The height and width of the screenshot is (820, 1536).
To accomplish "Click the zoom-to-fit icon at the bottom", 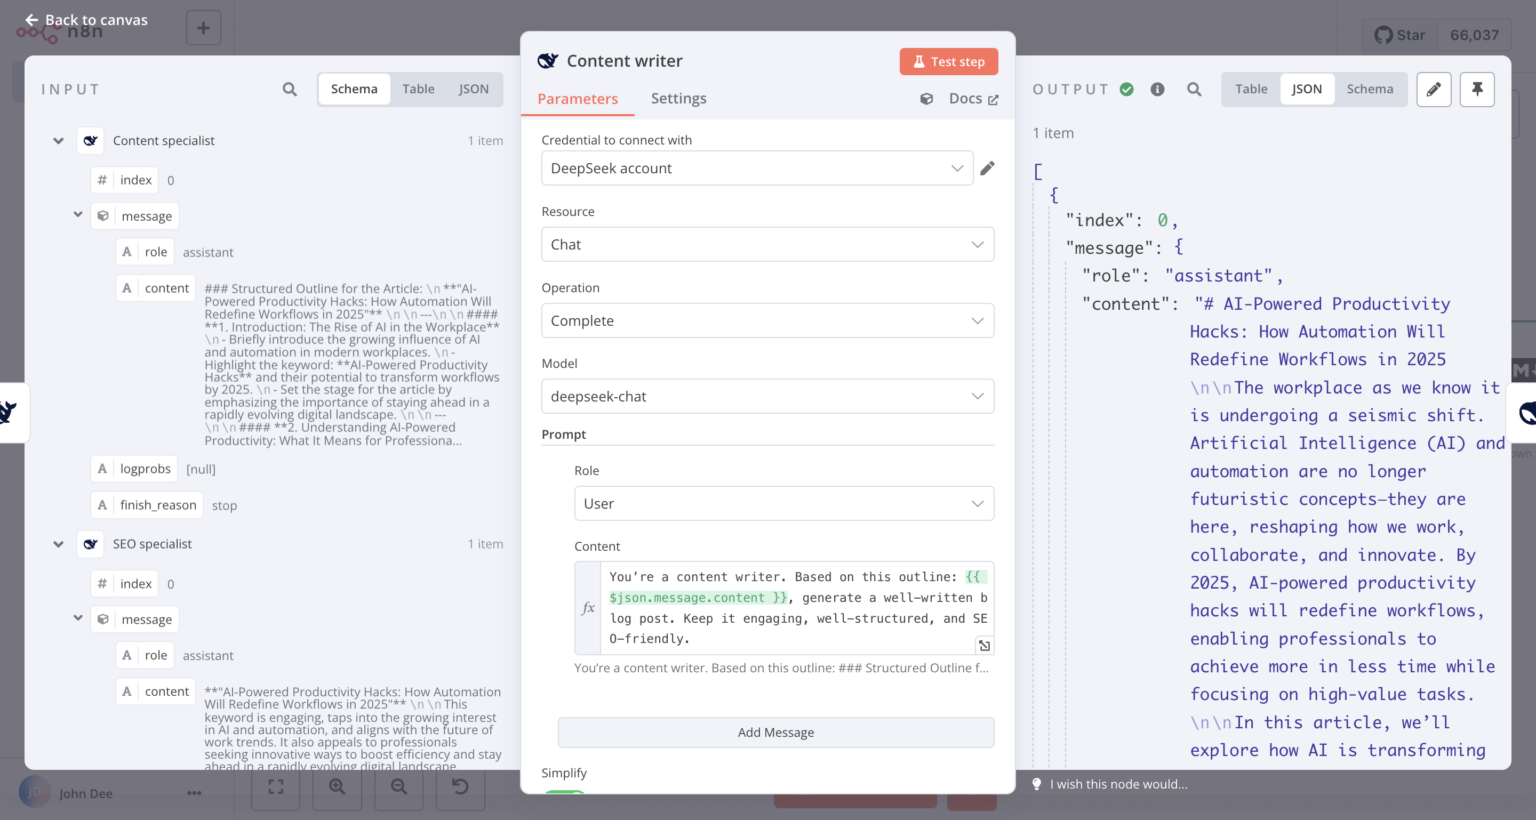I will click(276, 787).
